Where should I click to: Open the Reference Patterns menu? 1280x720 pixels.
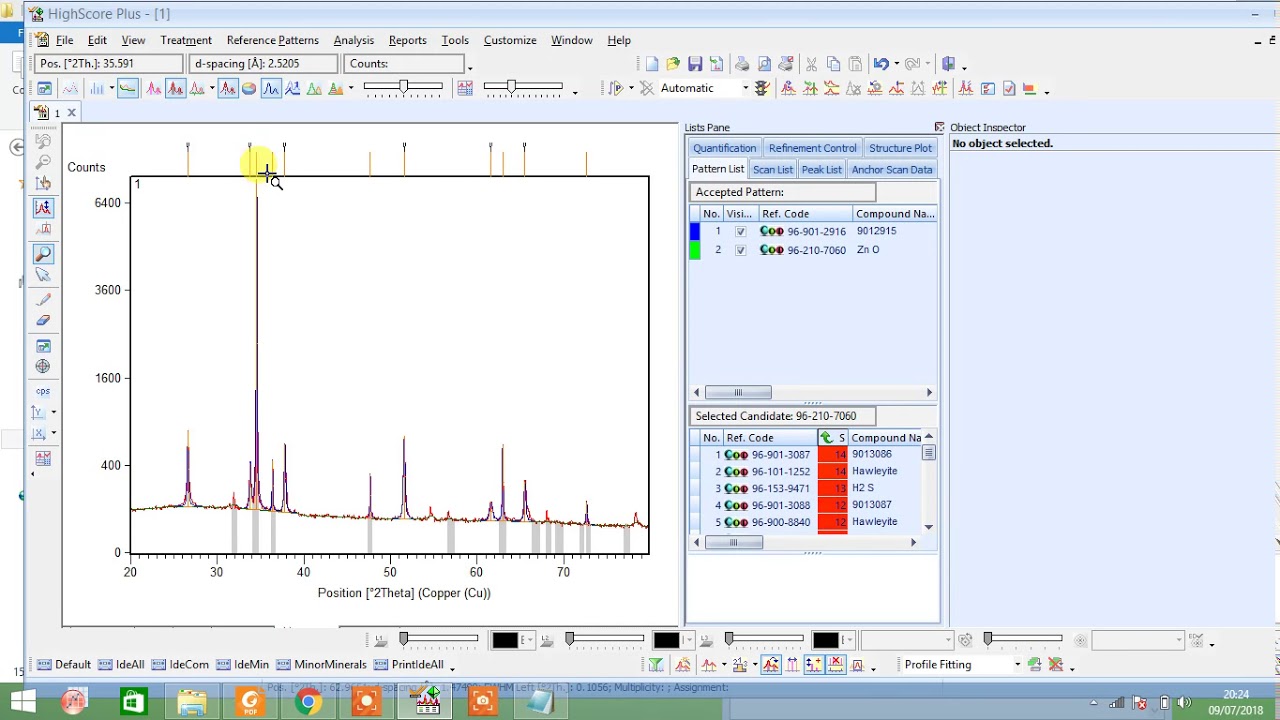pyautogui.click(x=272, y=40)
